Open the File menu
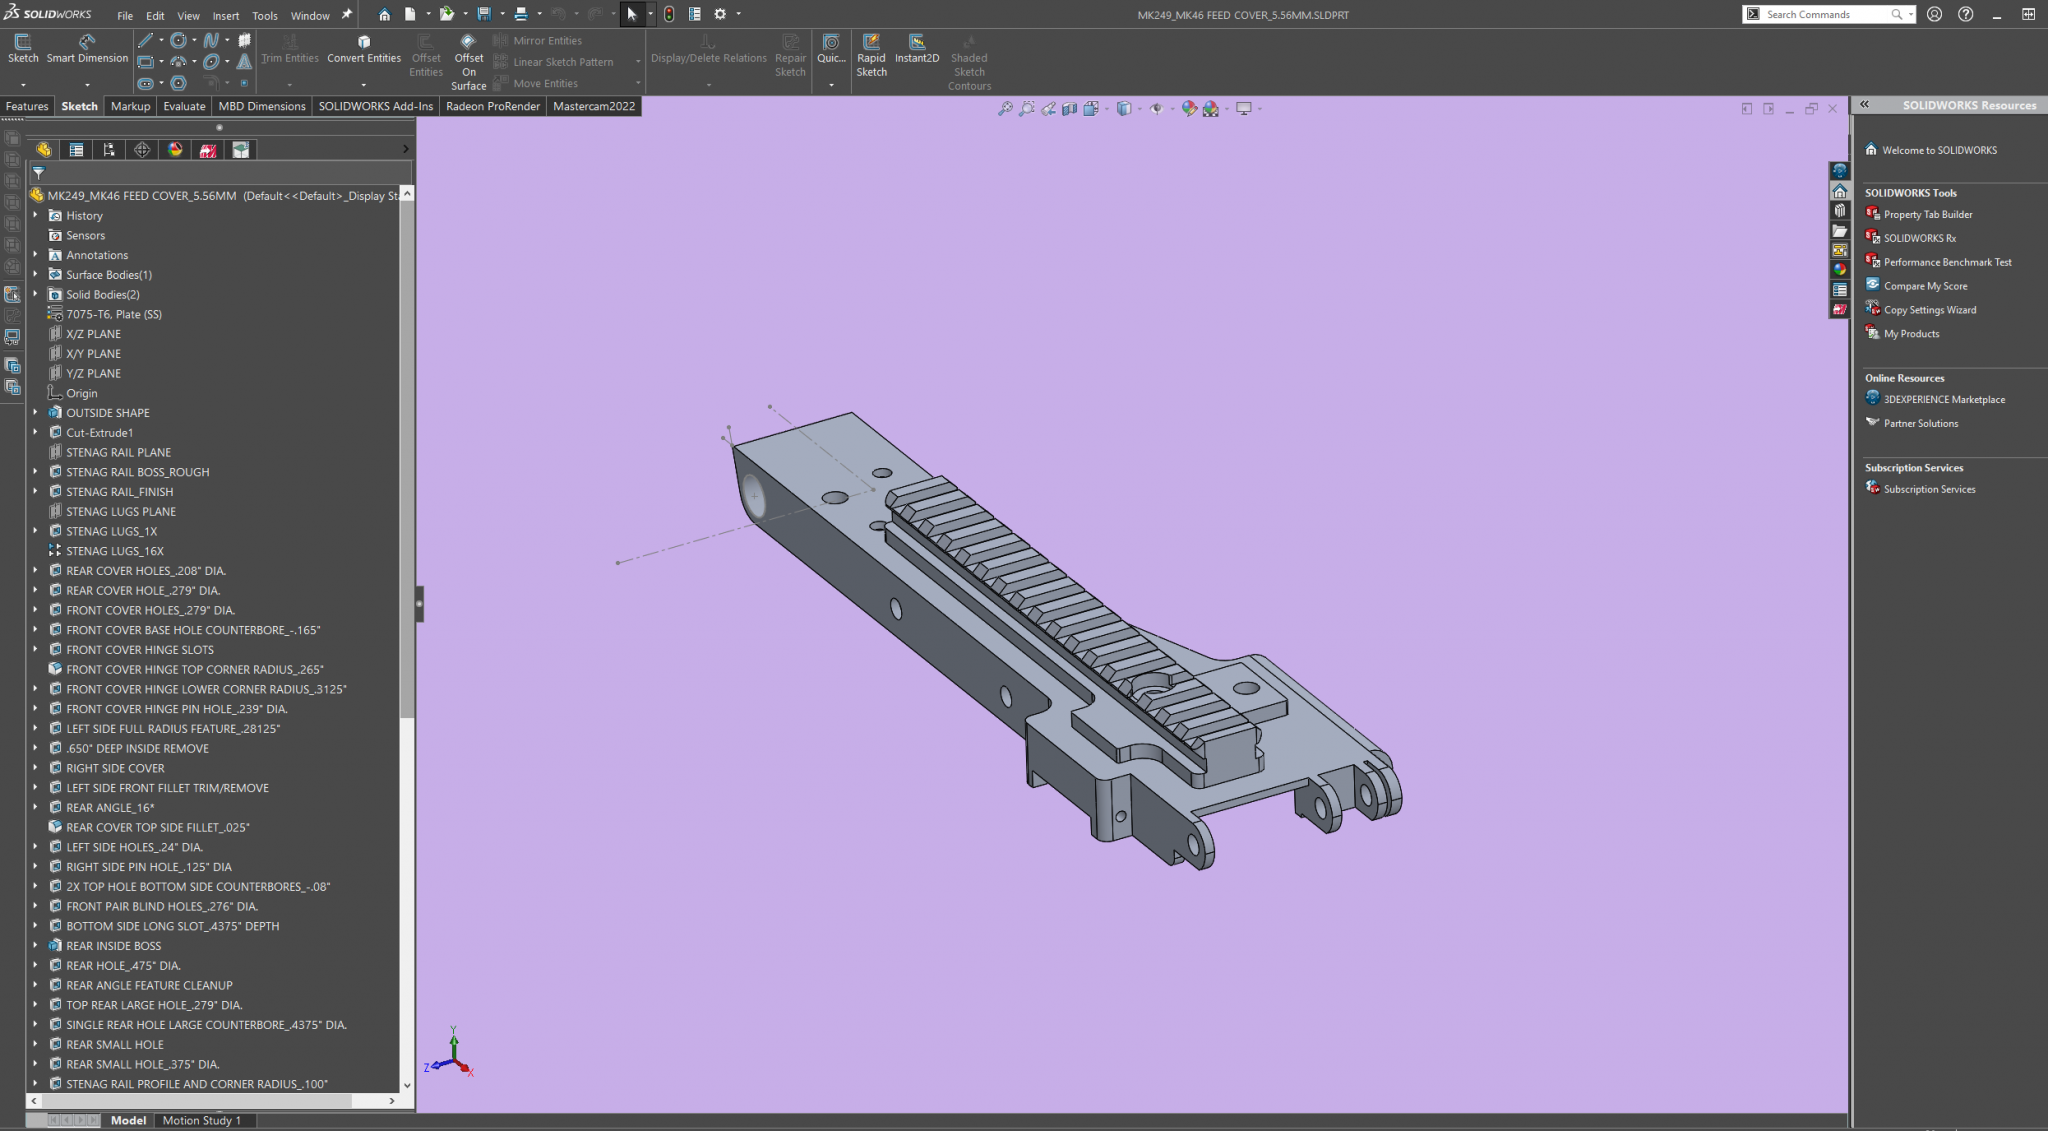Viewport: 2048px width, 1131px height. (125, 16)
